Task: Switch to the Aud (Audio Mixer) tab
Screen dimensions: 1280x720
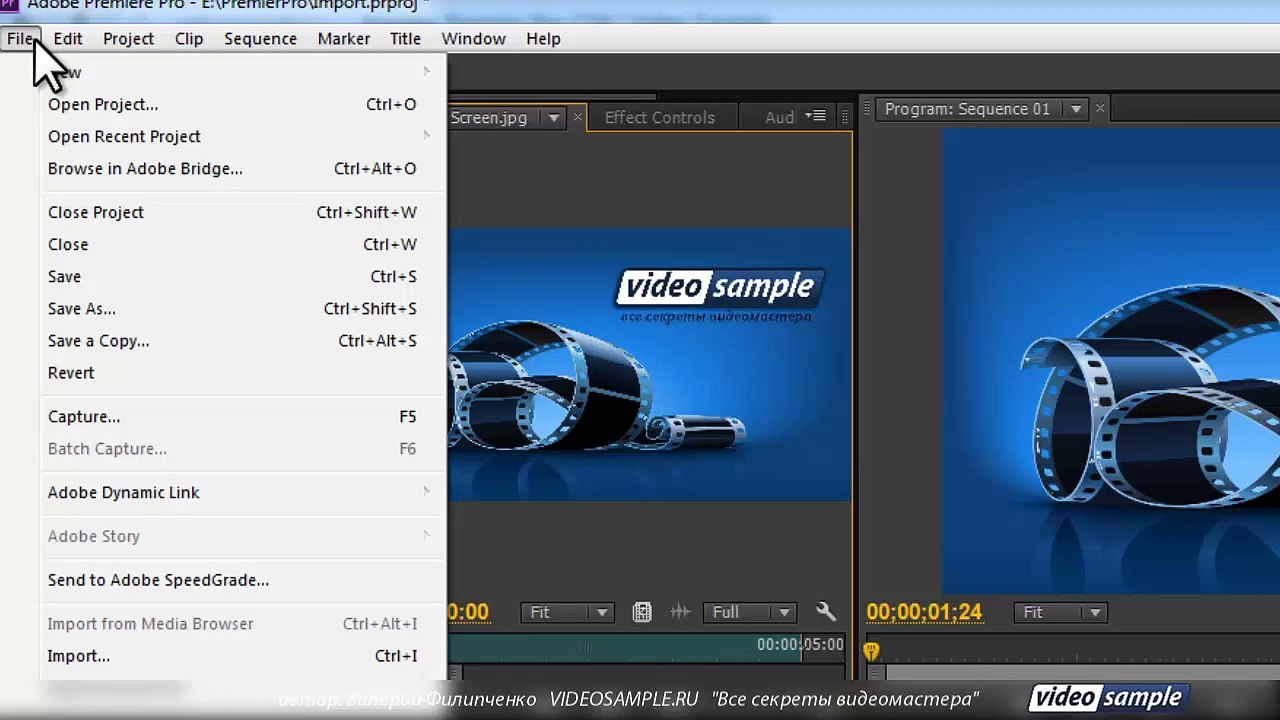Action: [779, 117]
